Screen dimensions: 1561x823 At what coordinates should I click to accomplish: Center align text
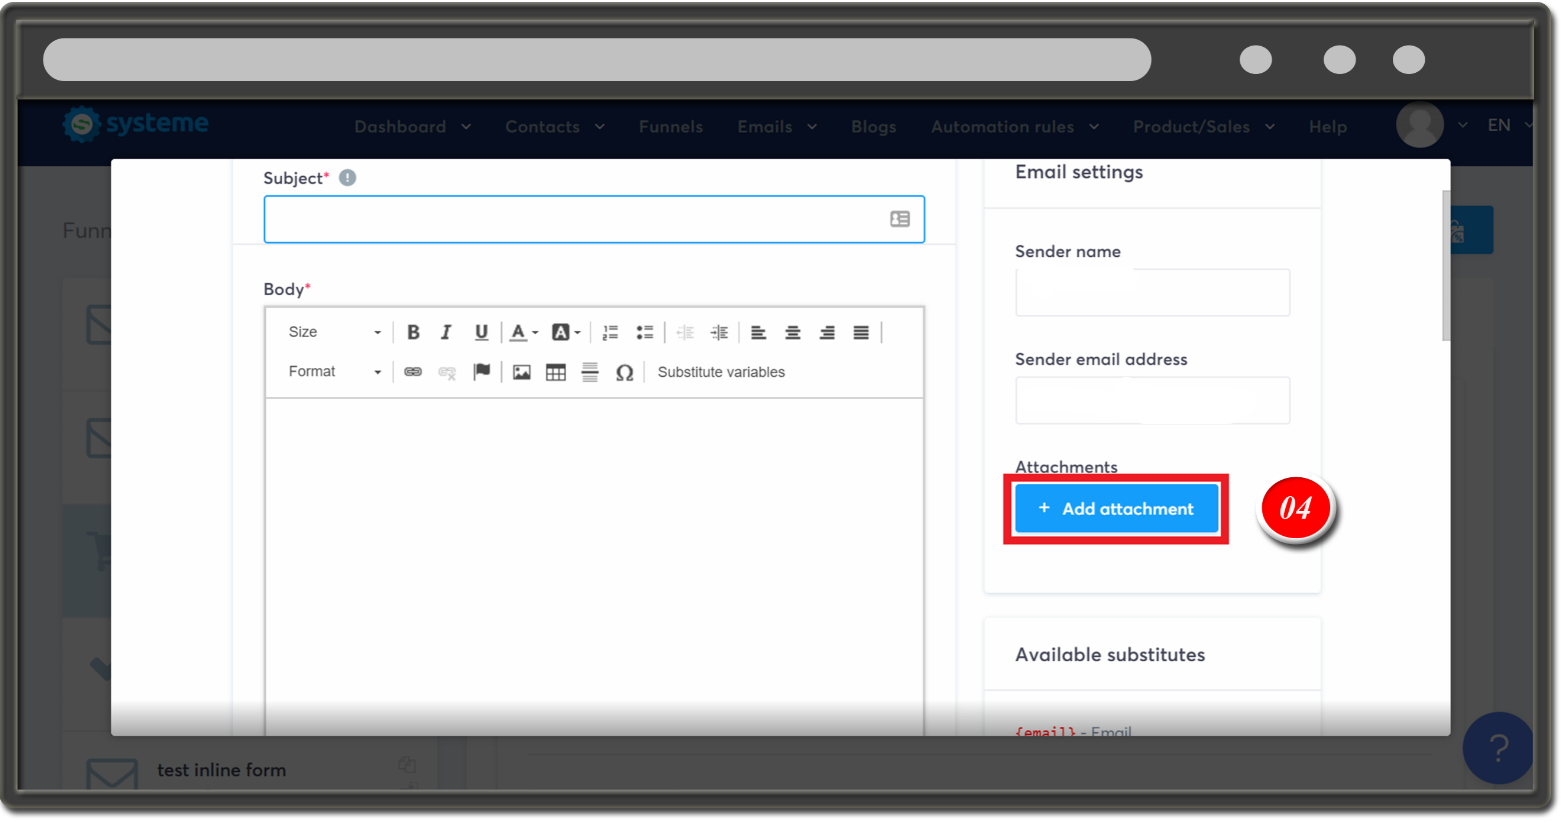[793, 332]
